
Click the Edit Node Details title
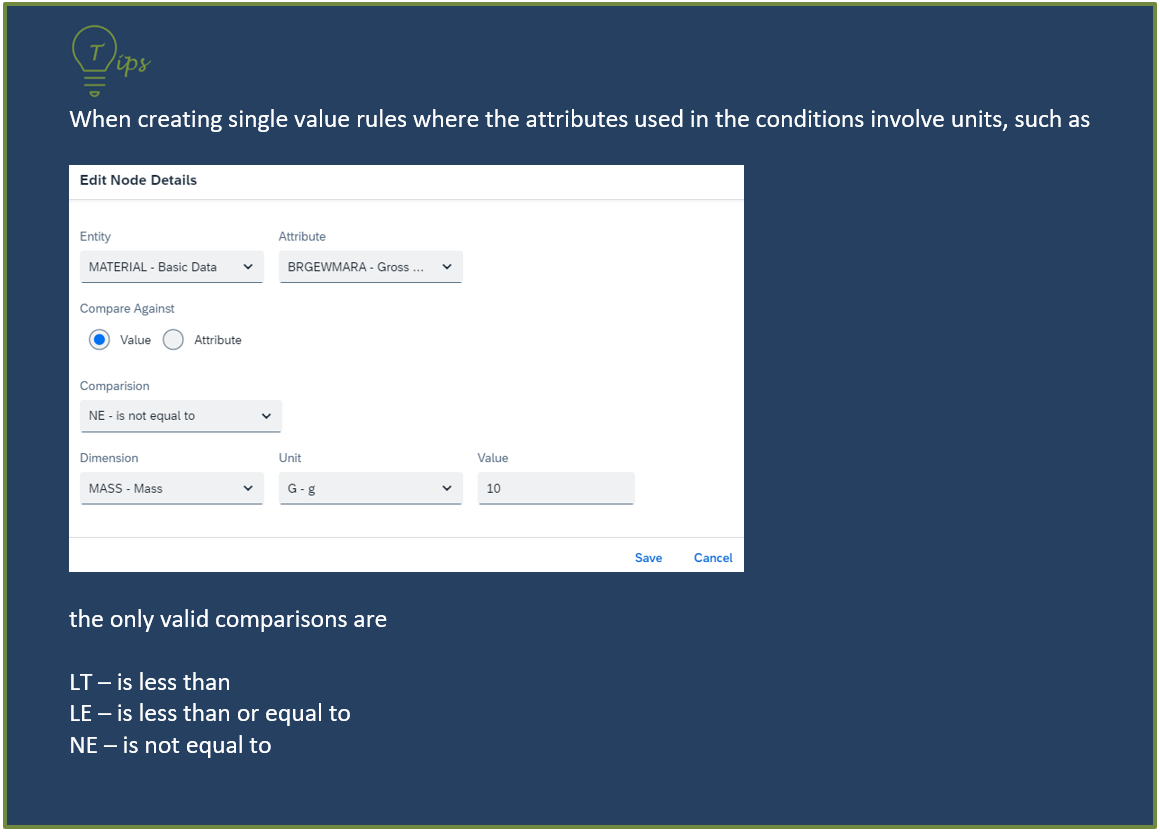pos(138,180)
